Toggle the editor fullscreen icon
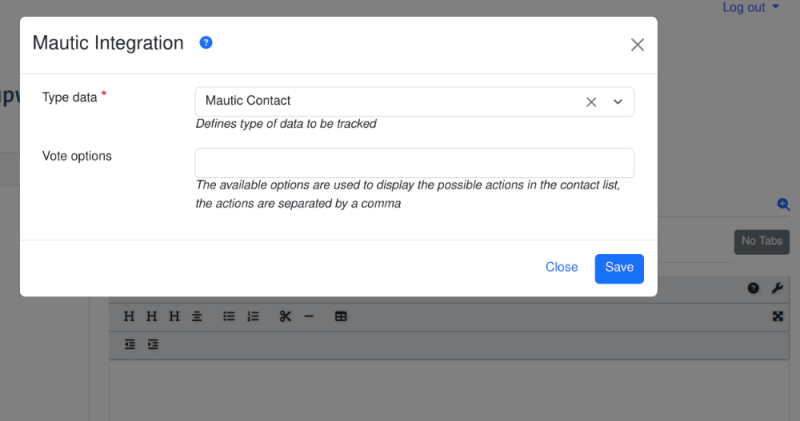This screenshot has width=800, height=421. (x=778, y=316)
